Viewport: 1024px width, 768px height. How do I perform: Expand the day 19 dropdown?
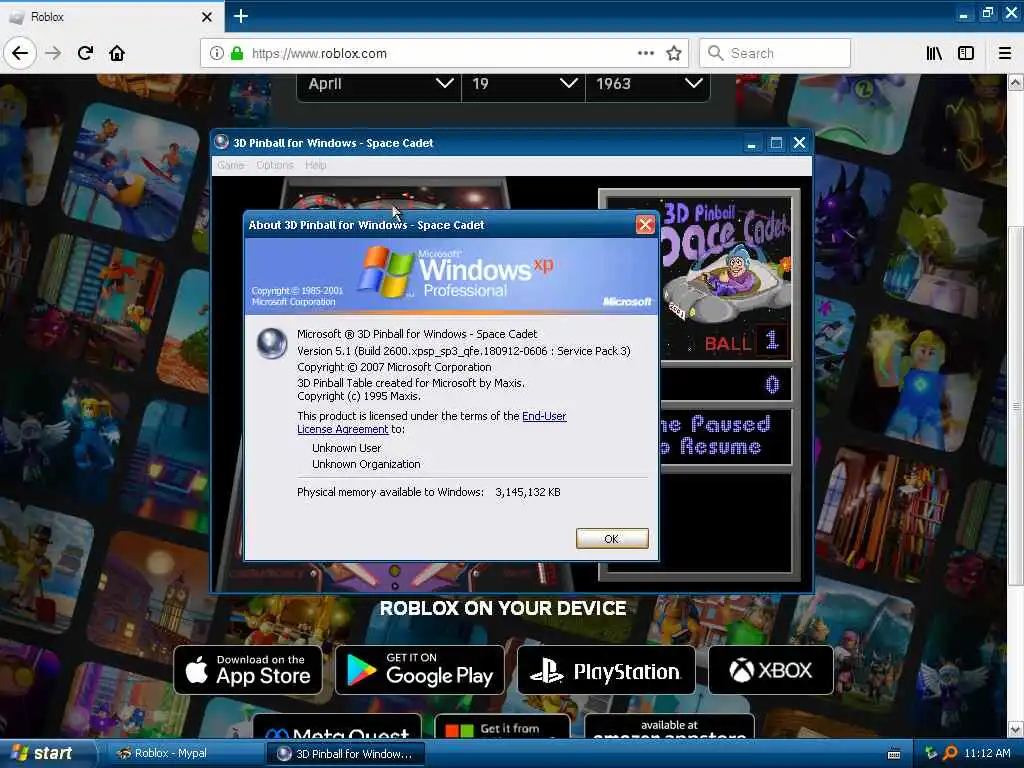tap(524, 84)
